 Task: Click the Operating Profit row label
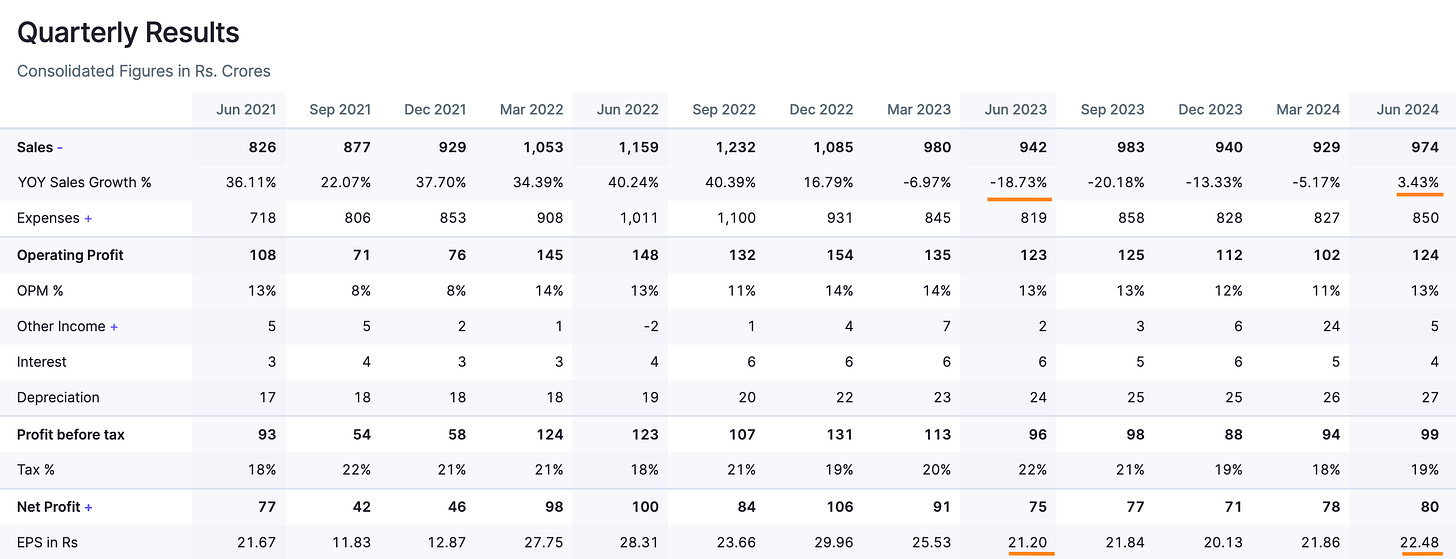pos(70,255)
